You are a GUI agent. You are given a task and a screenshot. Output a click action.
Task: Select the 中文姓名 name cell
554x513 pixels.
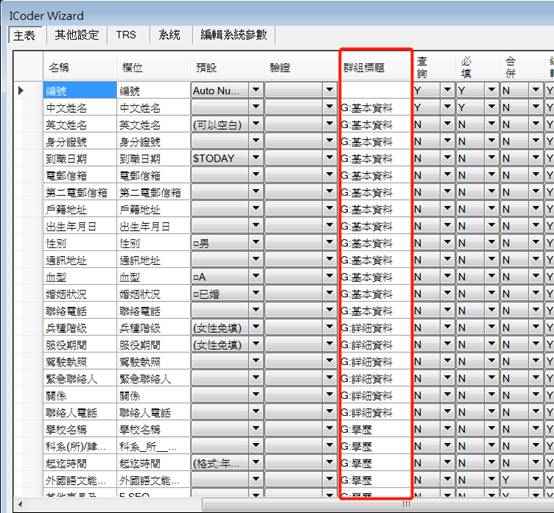pos(80,107)
